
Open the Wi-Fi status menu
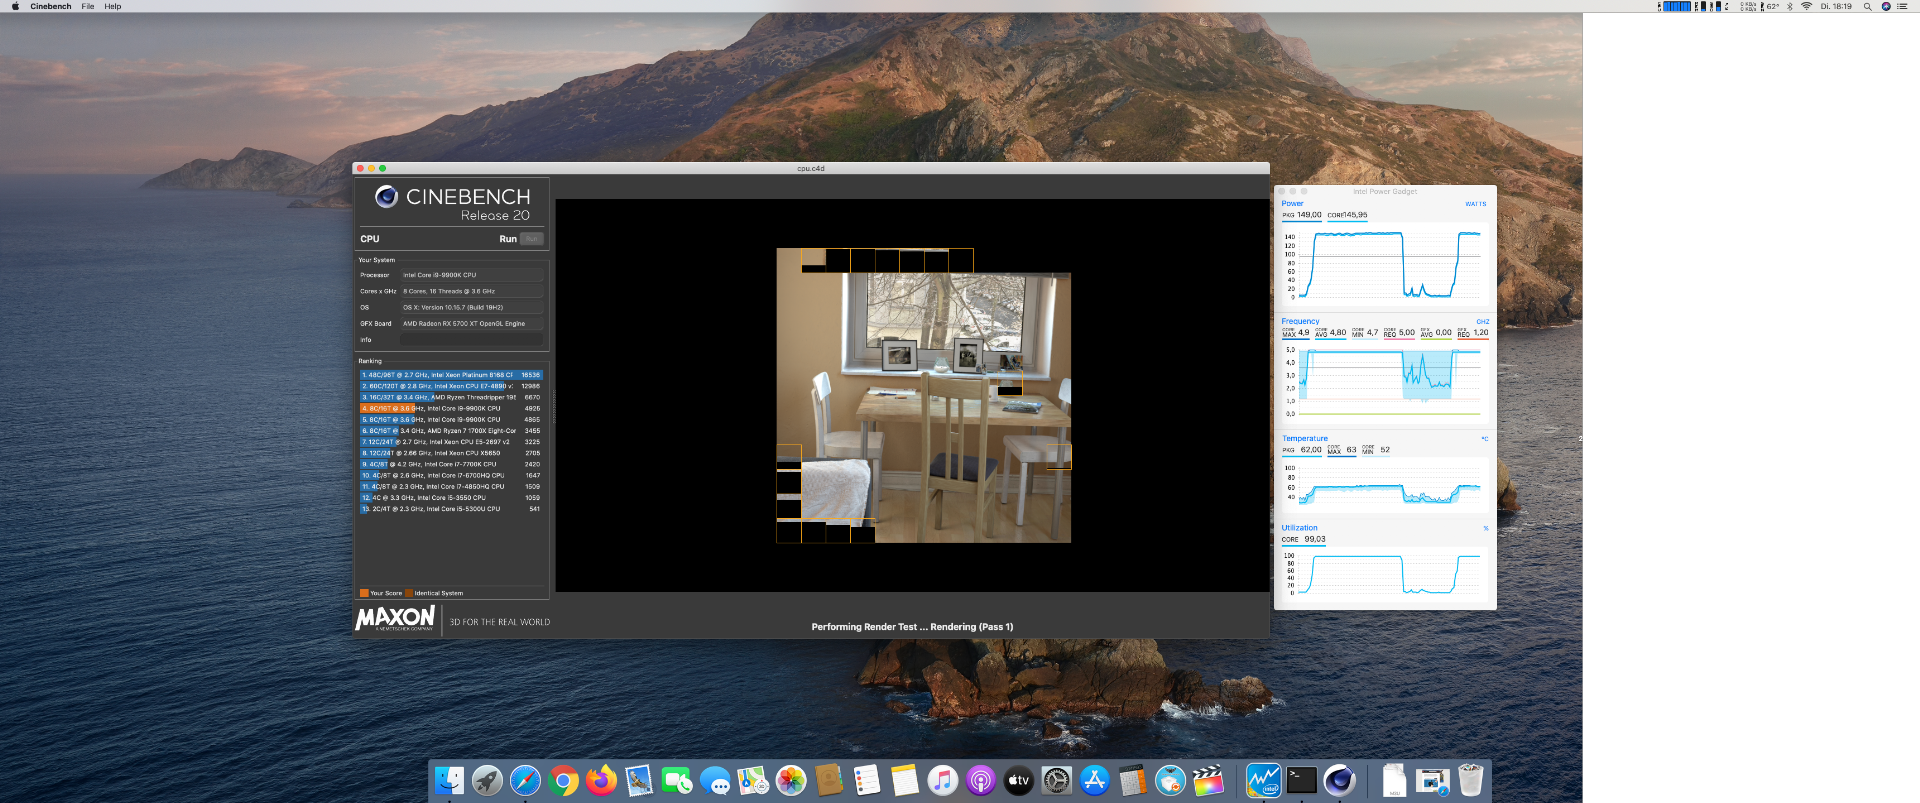[x=1806, y=6]
